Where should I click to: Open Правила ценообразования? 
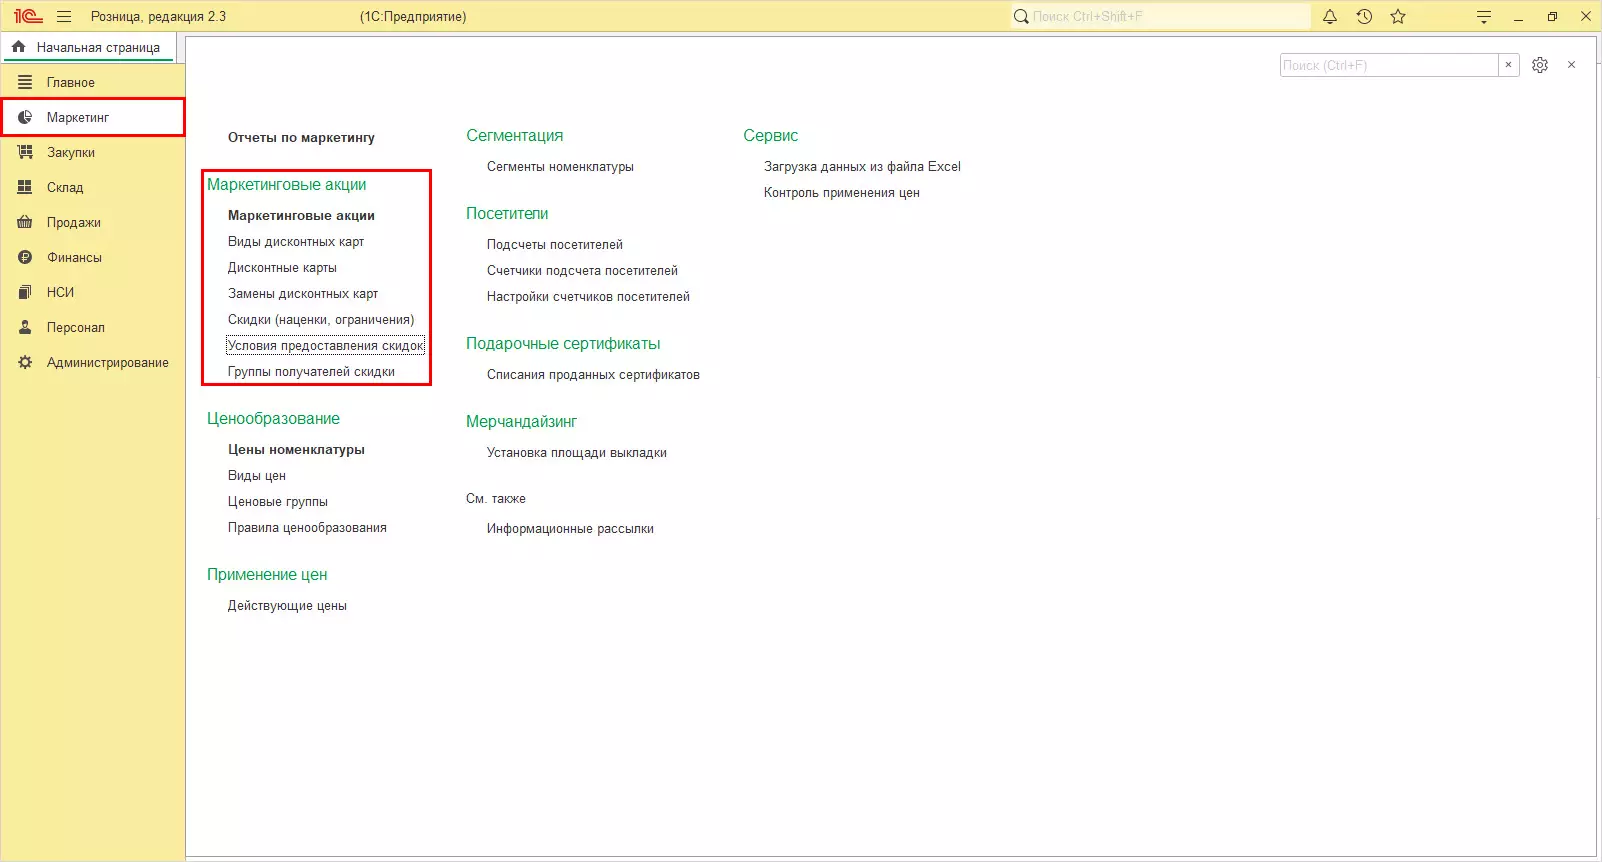pyautogui.click(x=307, y=527)
